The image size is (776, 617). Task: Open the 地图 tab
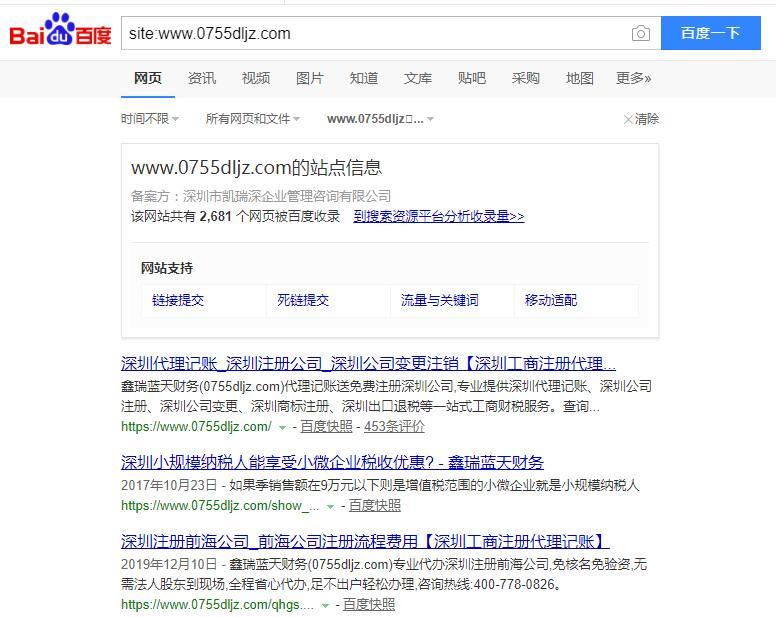(580, 78)
